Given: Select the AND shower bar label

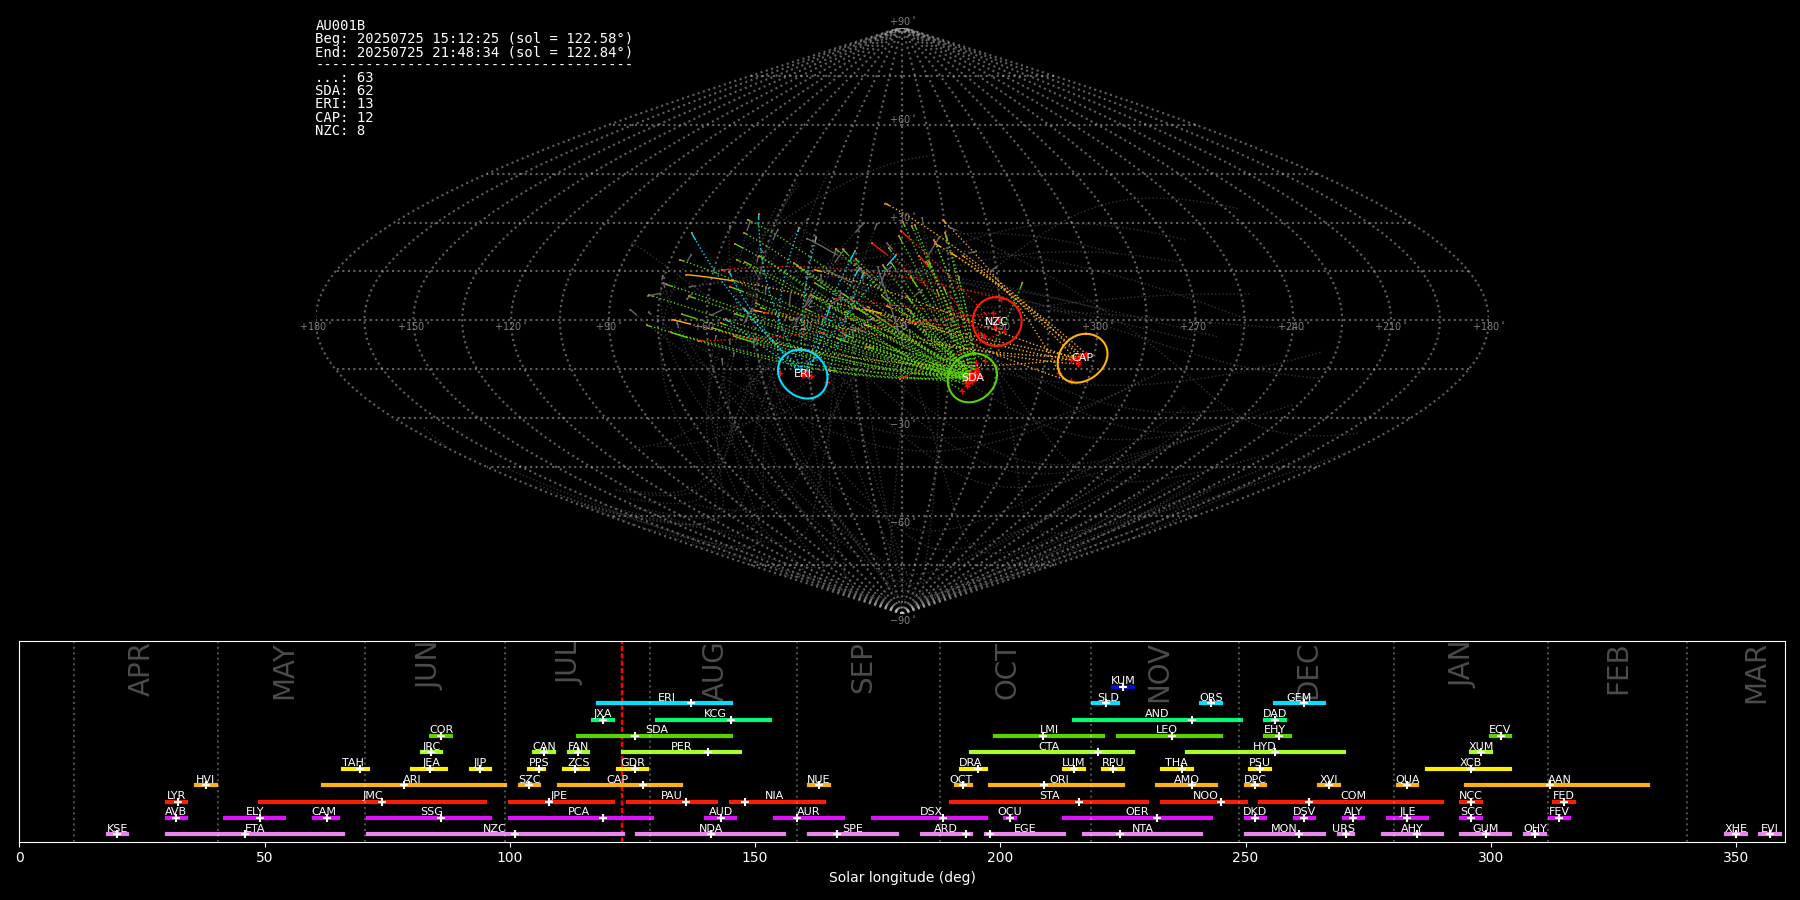Looking at the screenshot, I should [x=1157, y=714].
